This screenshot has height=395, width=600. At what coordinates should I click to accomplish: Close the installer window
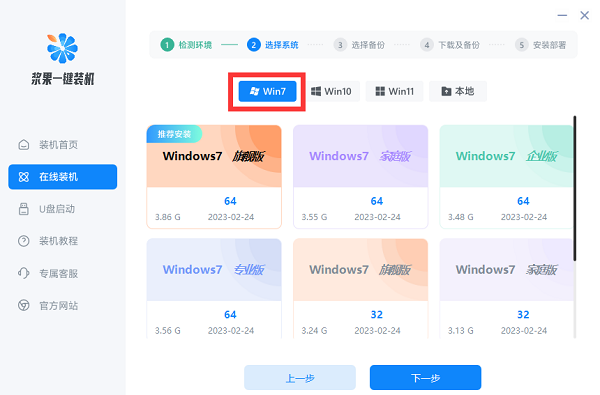pos(584,15)
